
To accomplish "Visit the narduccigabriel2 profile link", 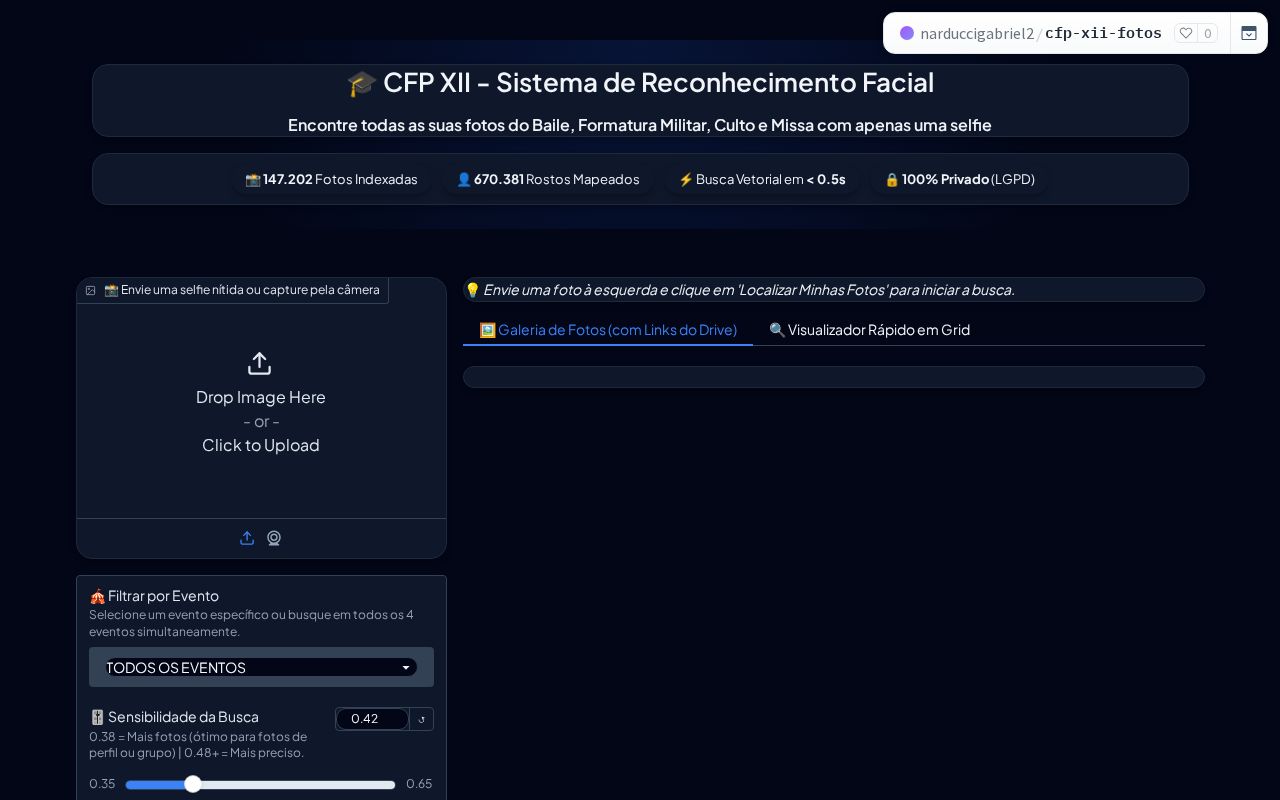I will click(977, 33).
